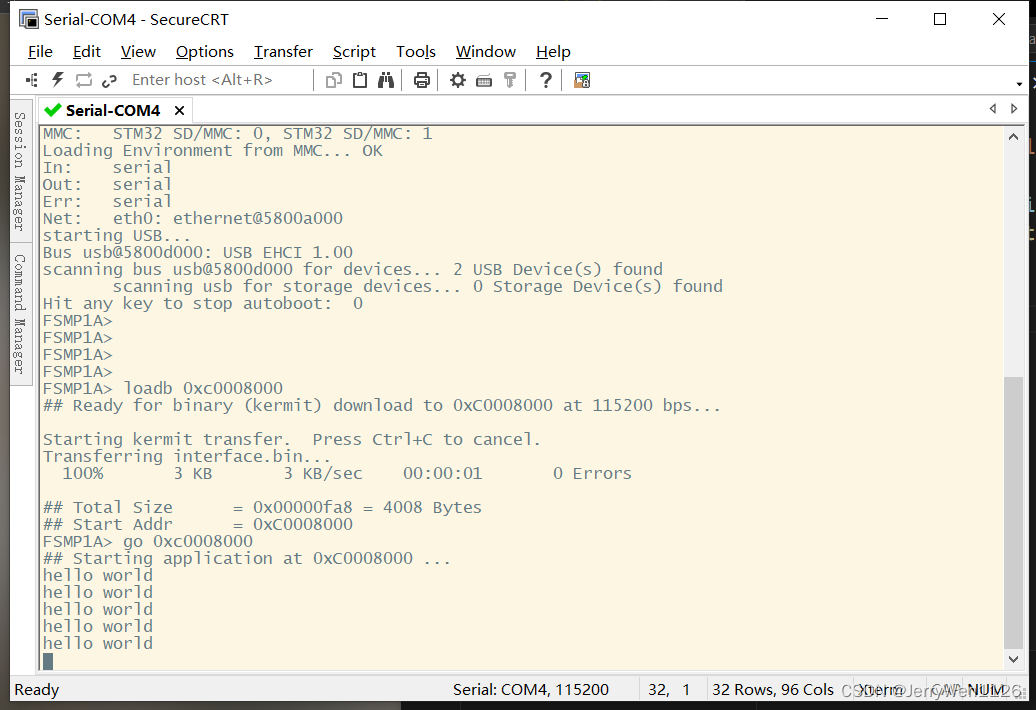Copy selected text using the Copy icon

click(x=333, y=80)
